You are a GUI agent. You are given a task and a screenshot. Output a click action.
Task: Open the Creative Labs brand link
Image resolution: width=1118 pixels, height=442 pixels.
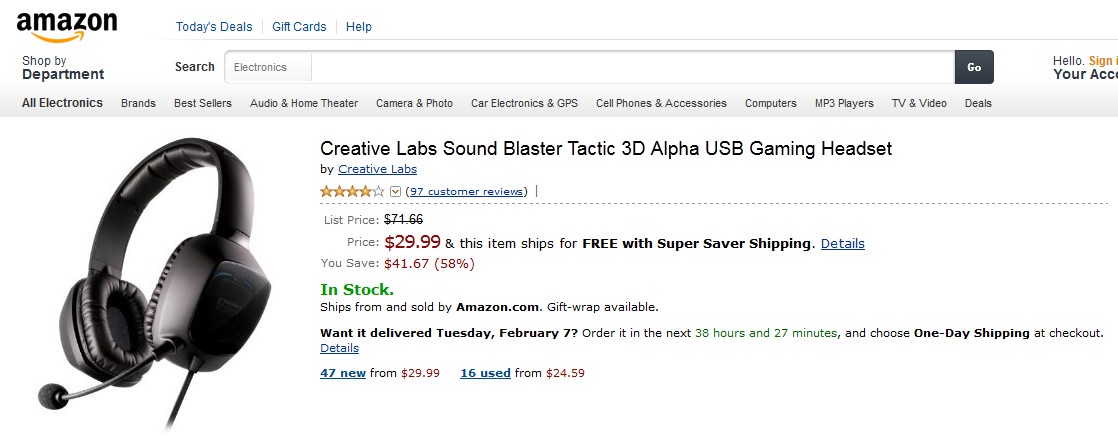click(x=377, y=169)
